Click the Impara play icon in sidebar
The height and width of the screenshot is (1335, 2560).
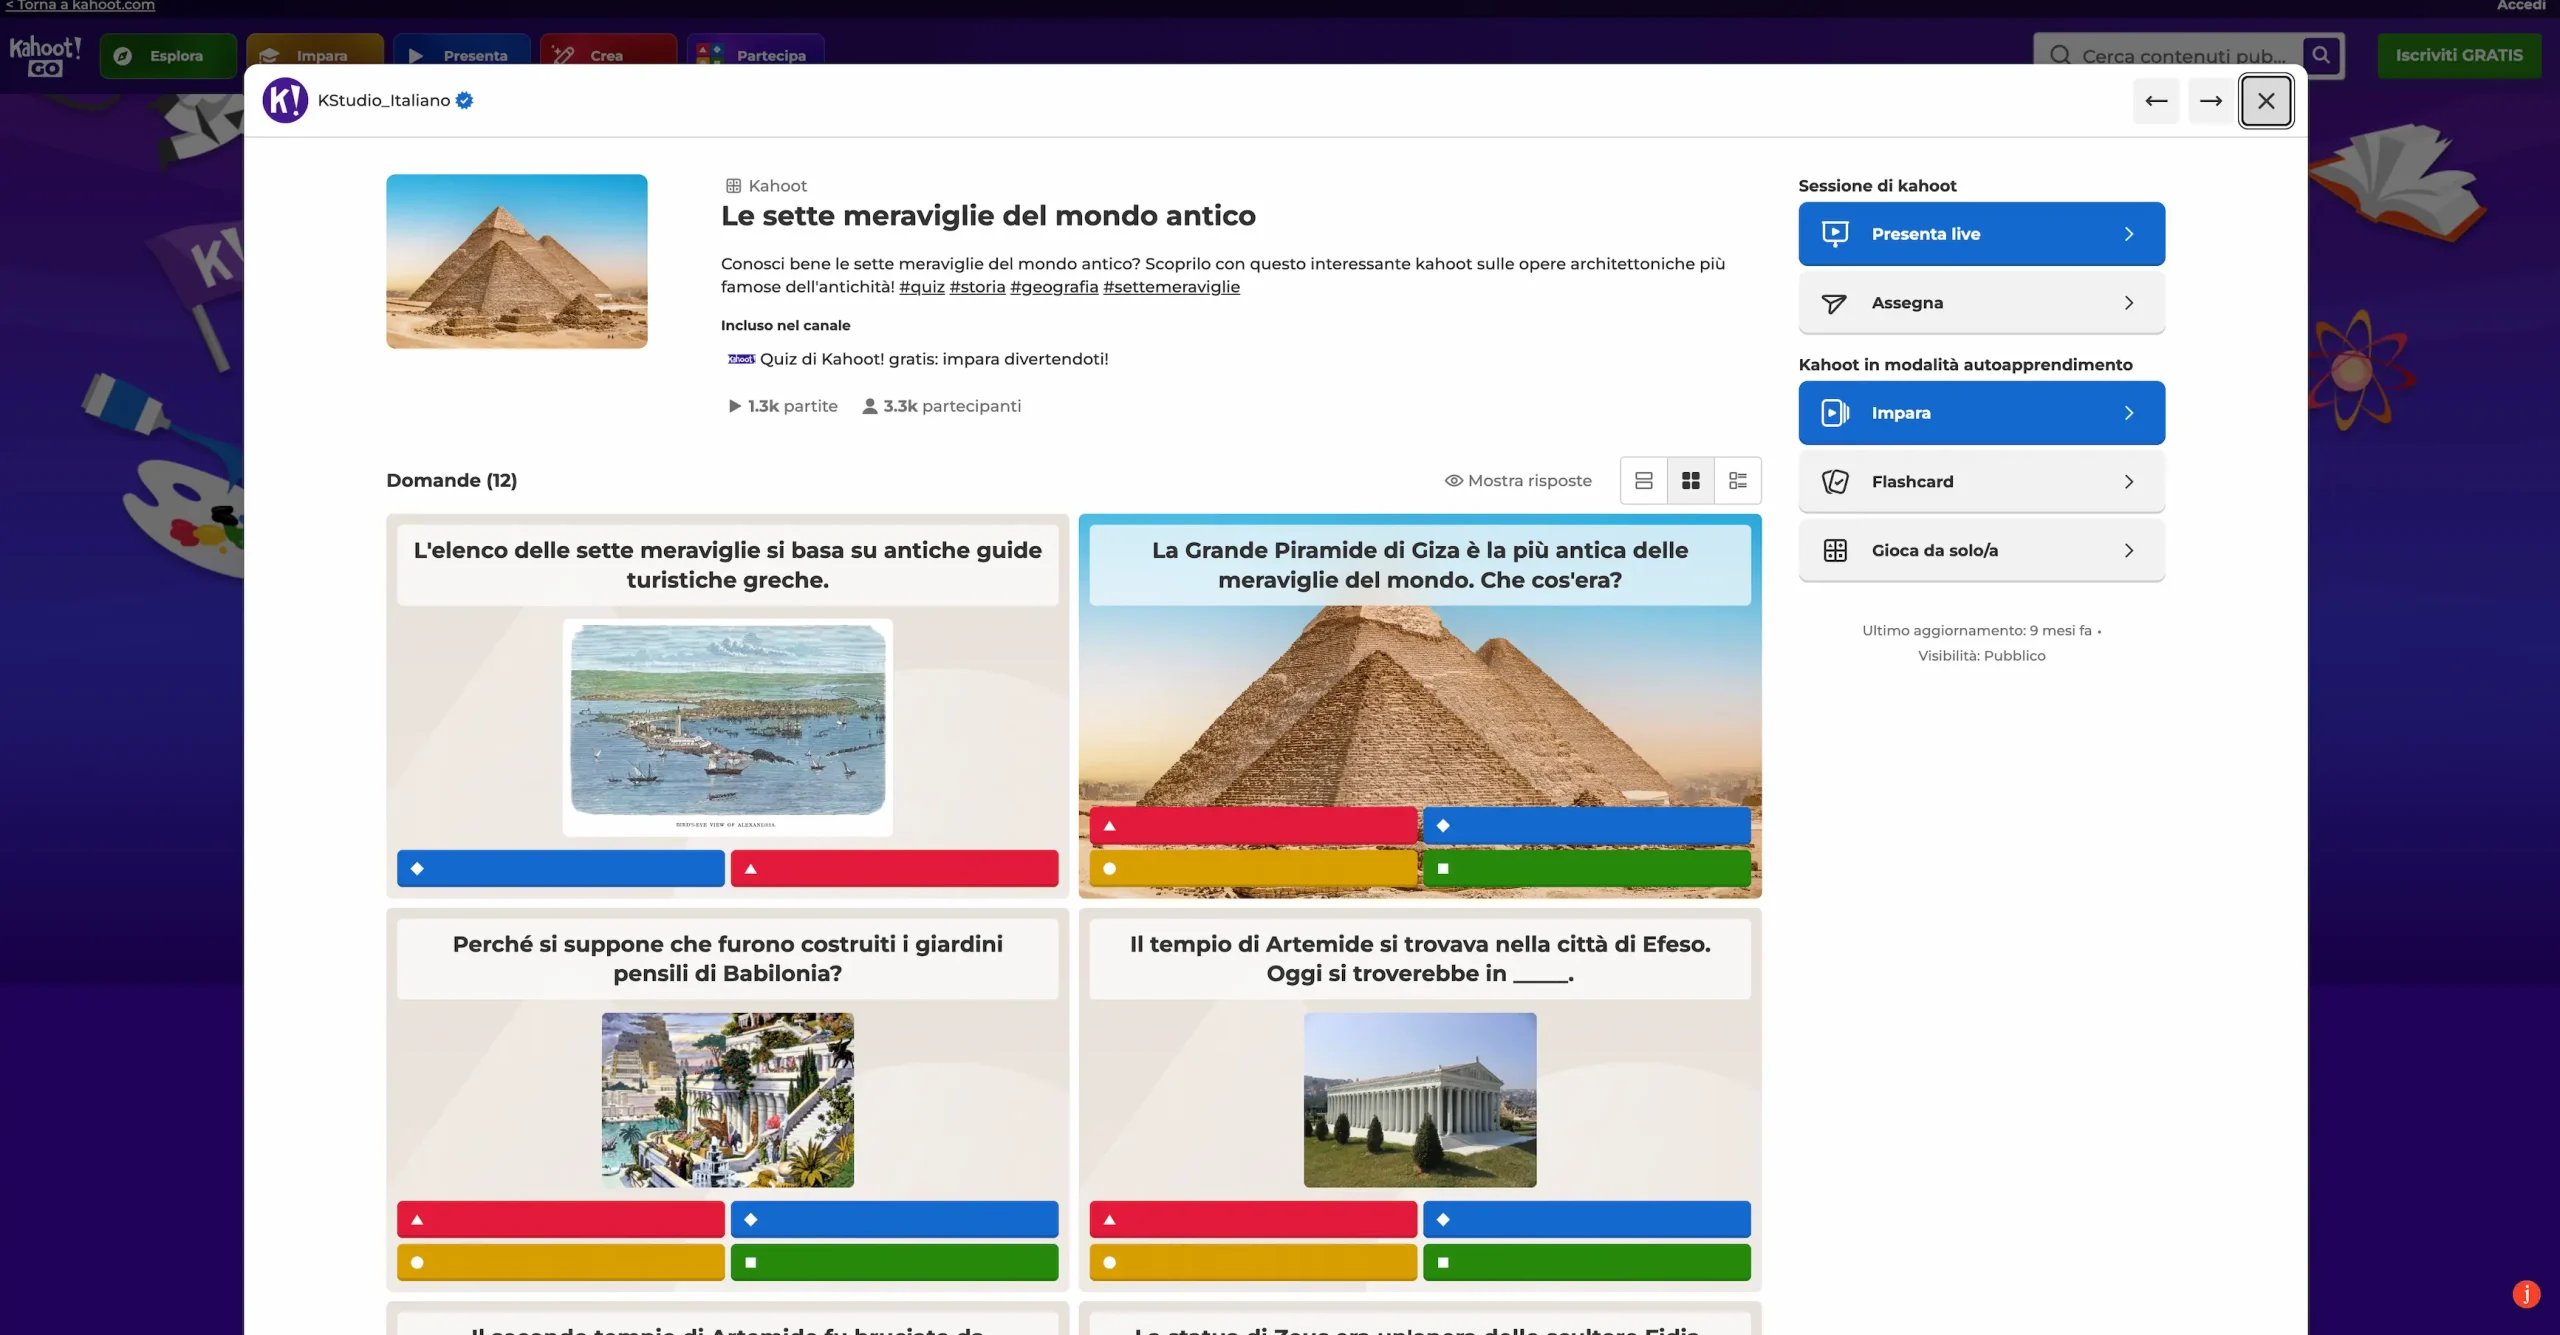tap(1835, 413)
